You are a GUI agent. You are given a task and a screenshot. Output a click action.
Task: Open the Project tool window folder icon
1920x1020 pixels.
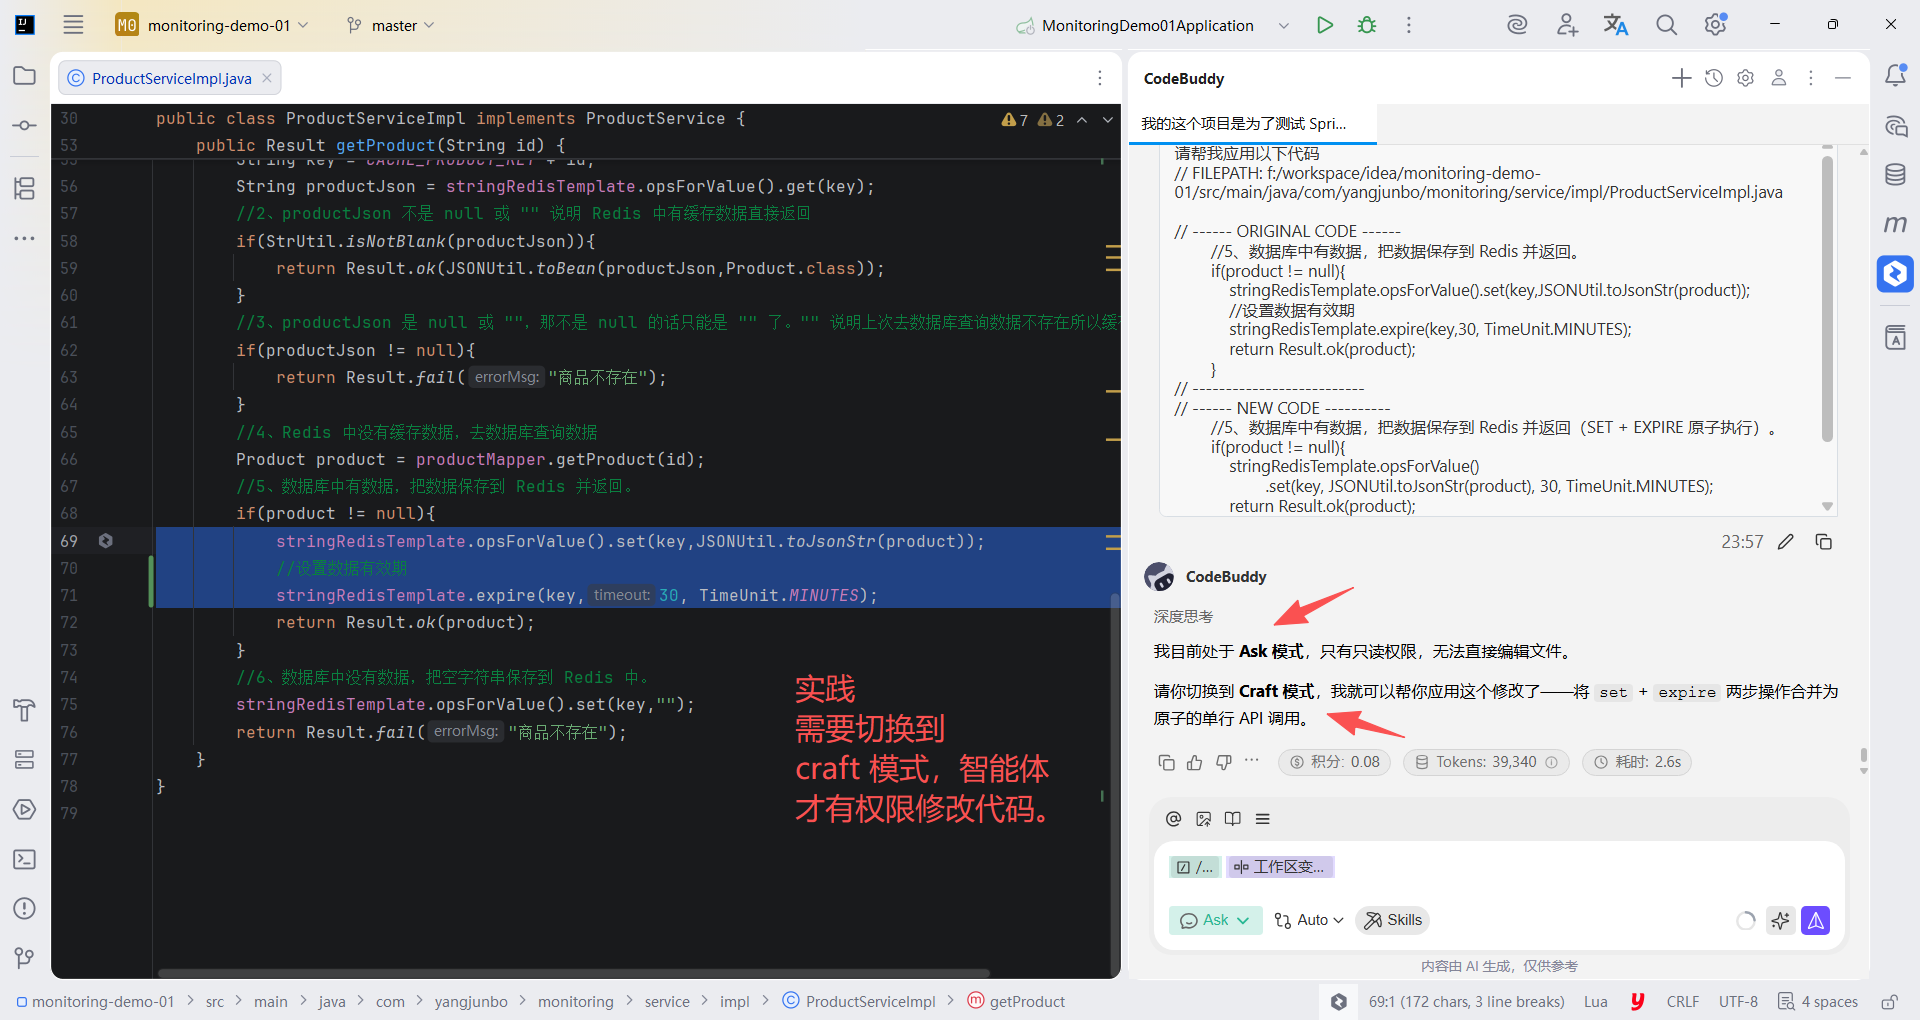tap(24, 76)
